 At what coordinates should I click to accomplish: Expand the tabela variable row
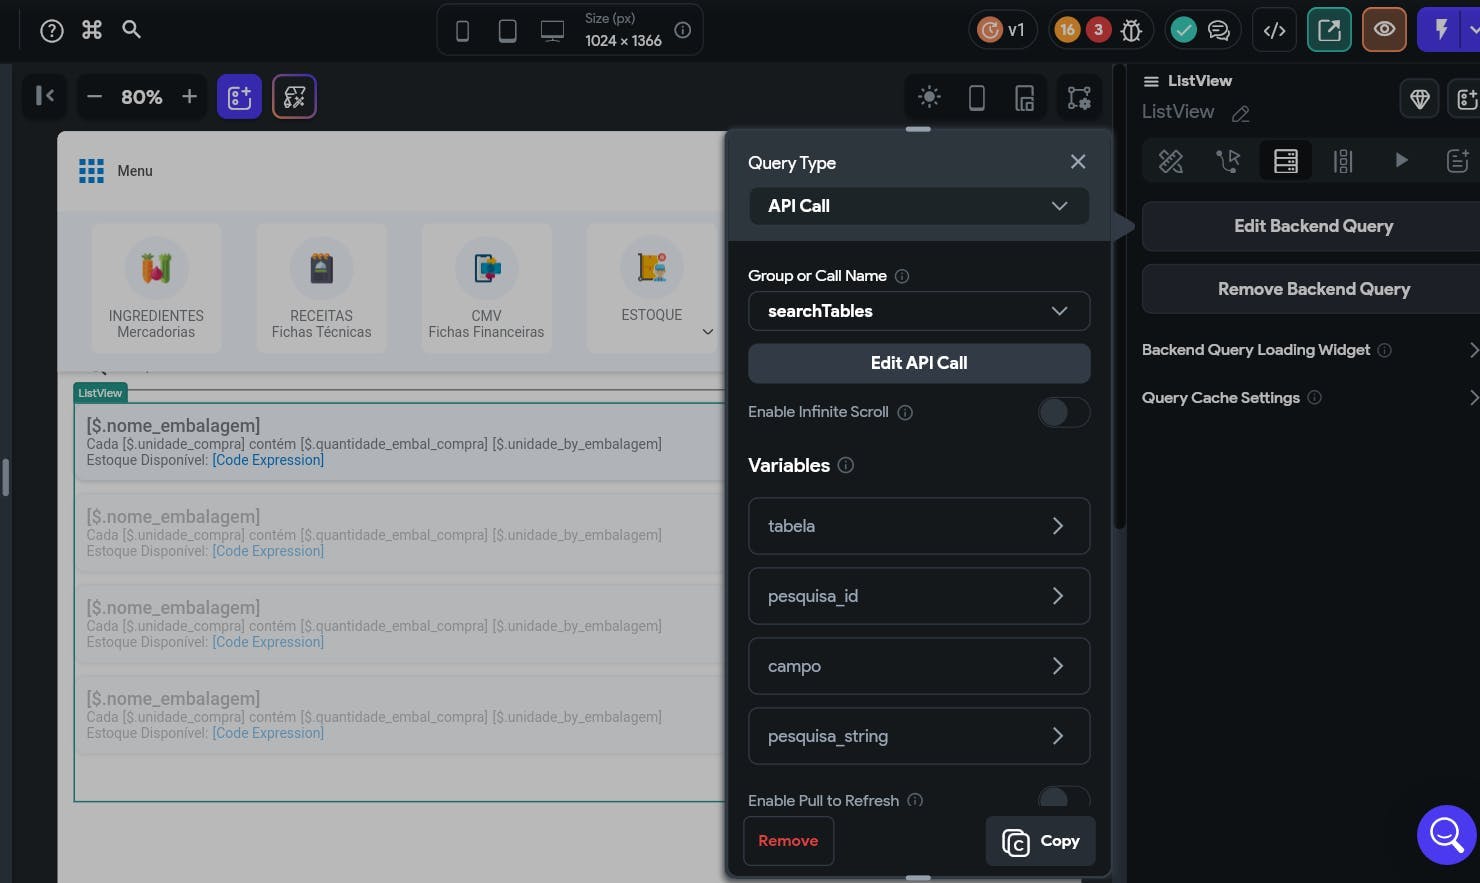pyautogui.click(x=919, y=526)
